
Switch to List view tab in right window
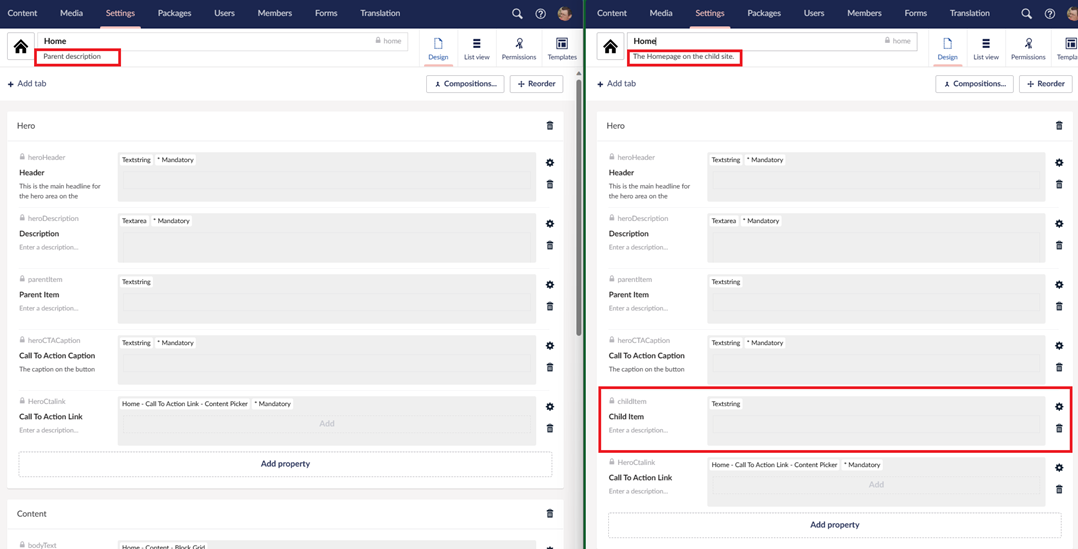pyautogui.click(x=986, y=49)
